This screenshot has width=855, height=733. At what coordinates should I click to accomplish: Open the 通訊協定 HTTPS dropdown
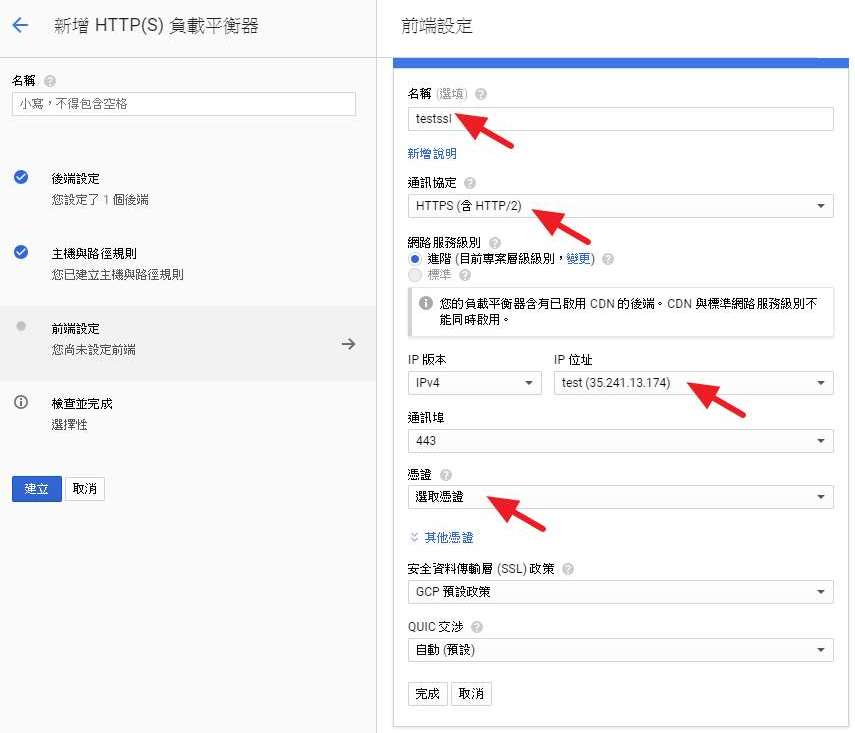620,206
